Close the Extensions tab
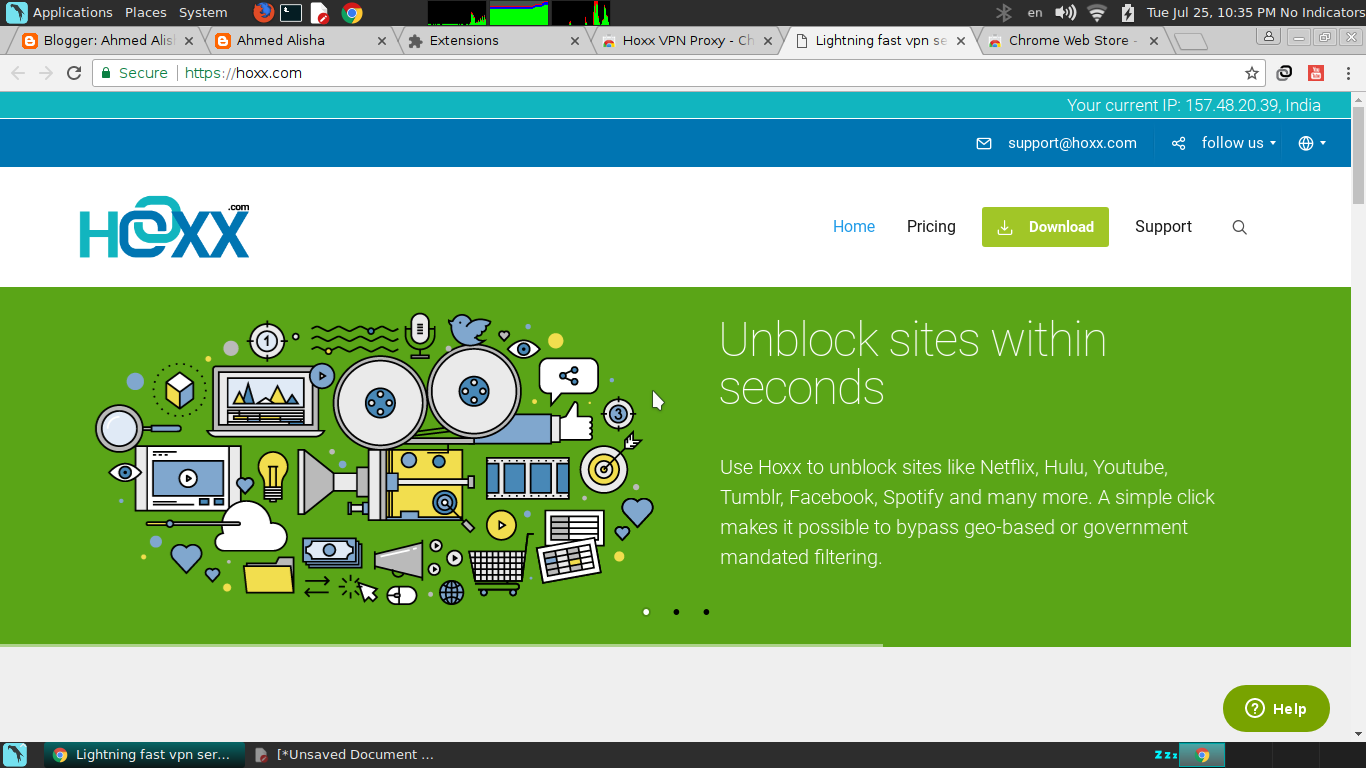Image resolution: width=1366 pixels, height=768 pixels. [x=575, y=41]
